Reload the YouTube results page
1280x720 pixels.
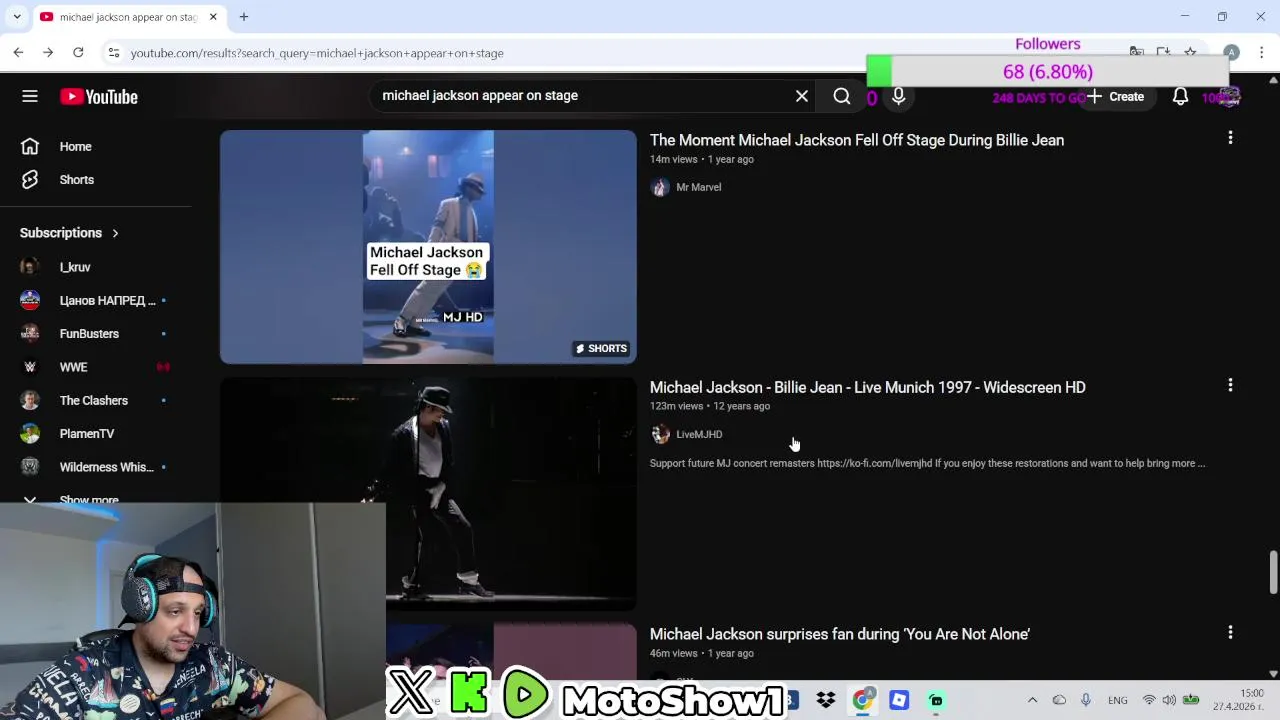pyautogui.click(x=78, y=52)
